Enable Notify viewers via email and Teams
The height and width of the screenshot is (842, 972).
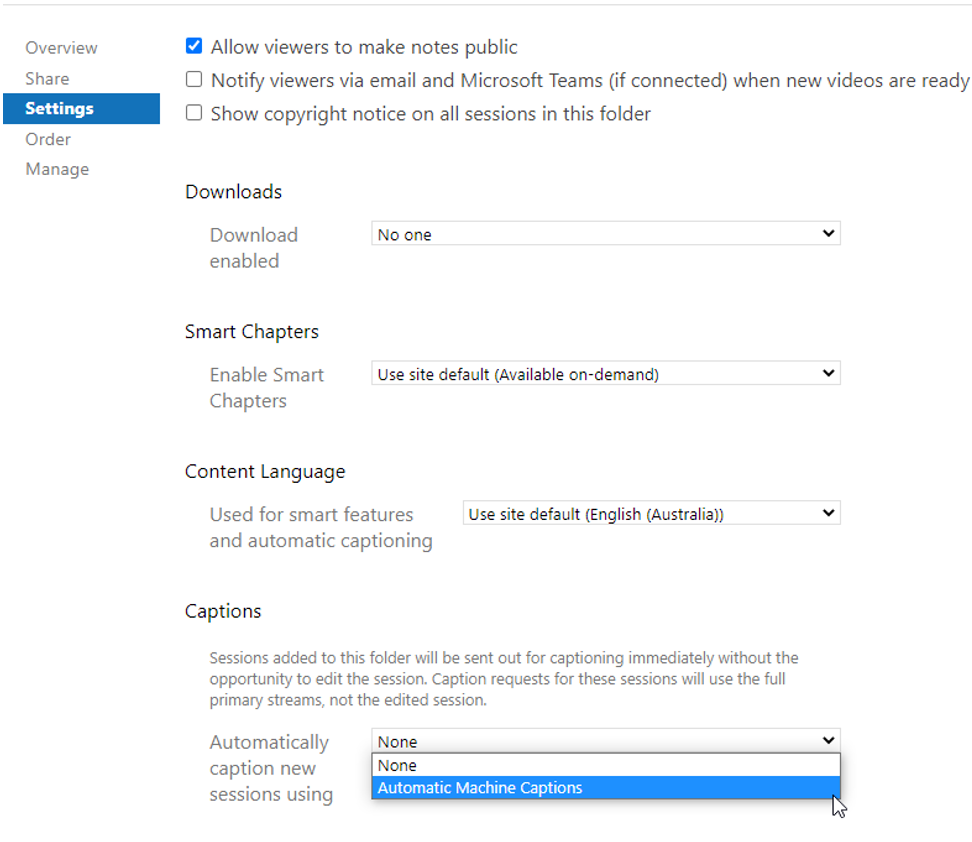[194, 79]
